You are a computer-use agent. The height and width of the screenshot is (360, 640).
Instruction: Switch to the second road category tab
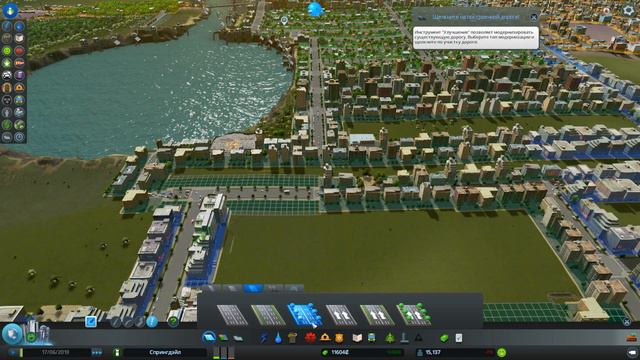pos(232,289)
